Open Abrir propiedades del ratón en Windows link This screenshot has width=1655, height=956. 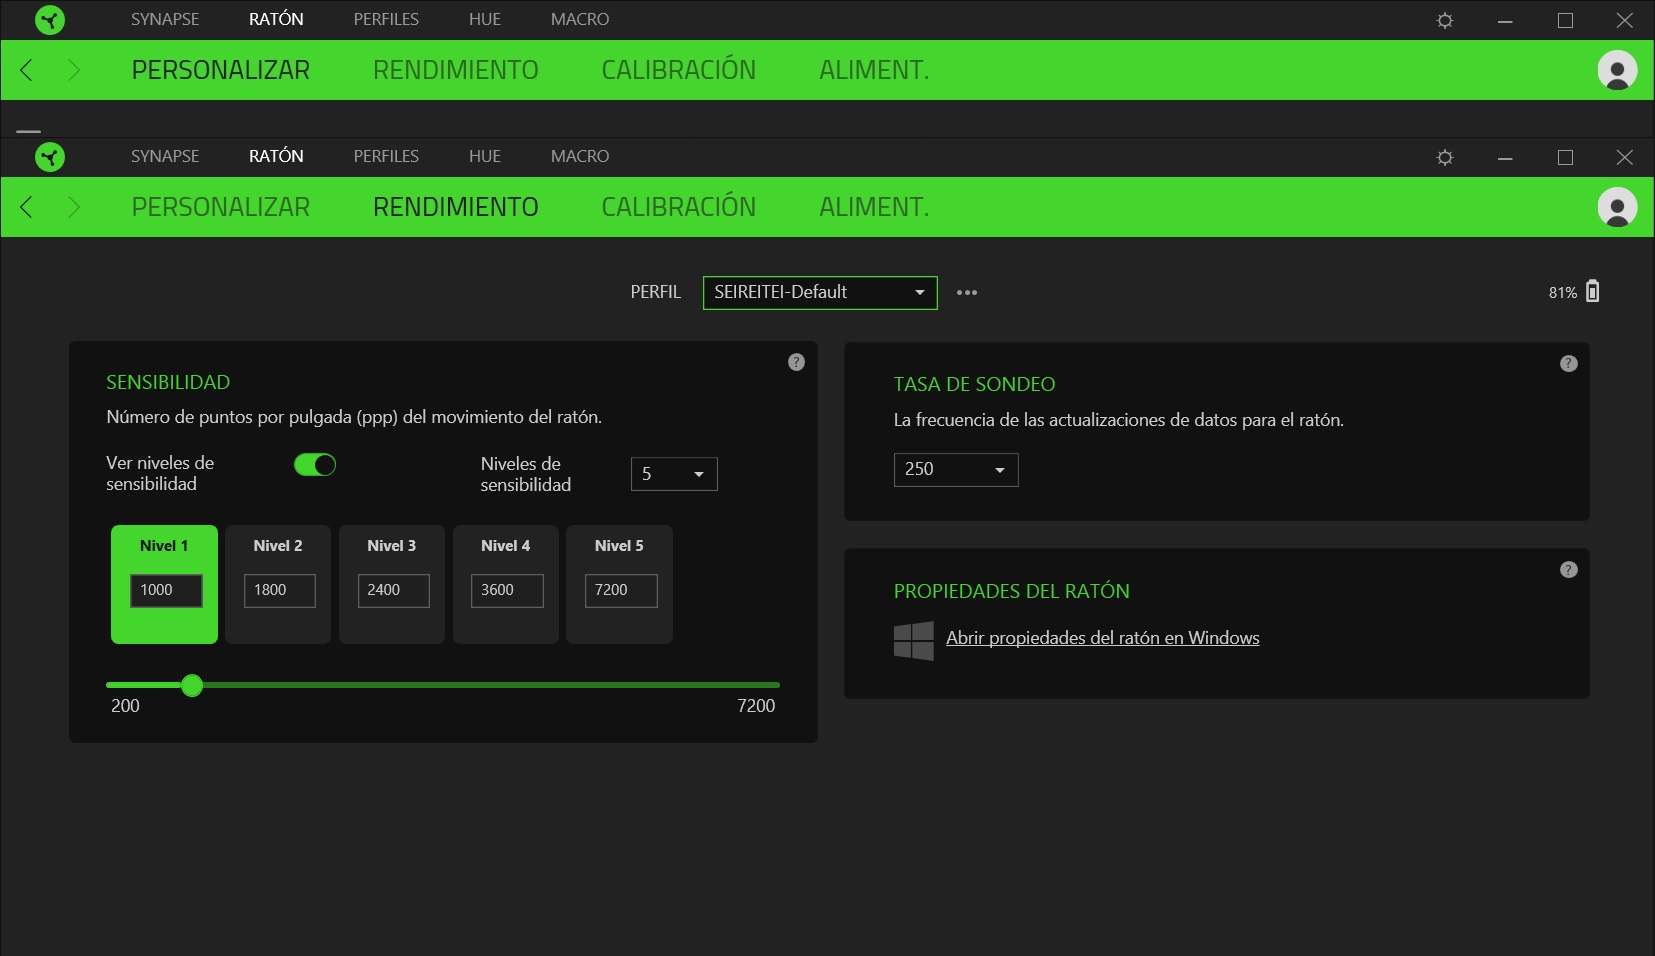coord(1103,638)
